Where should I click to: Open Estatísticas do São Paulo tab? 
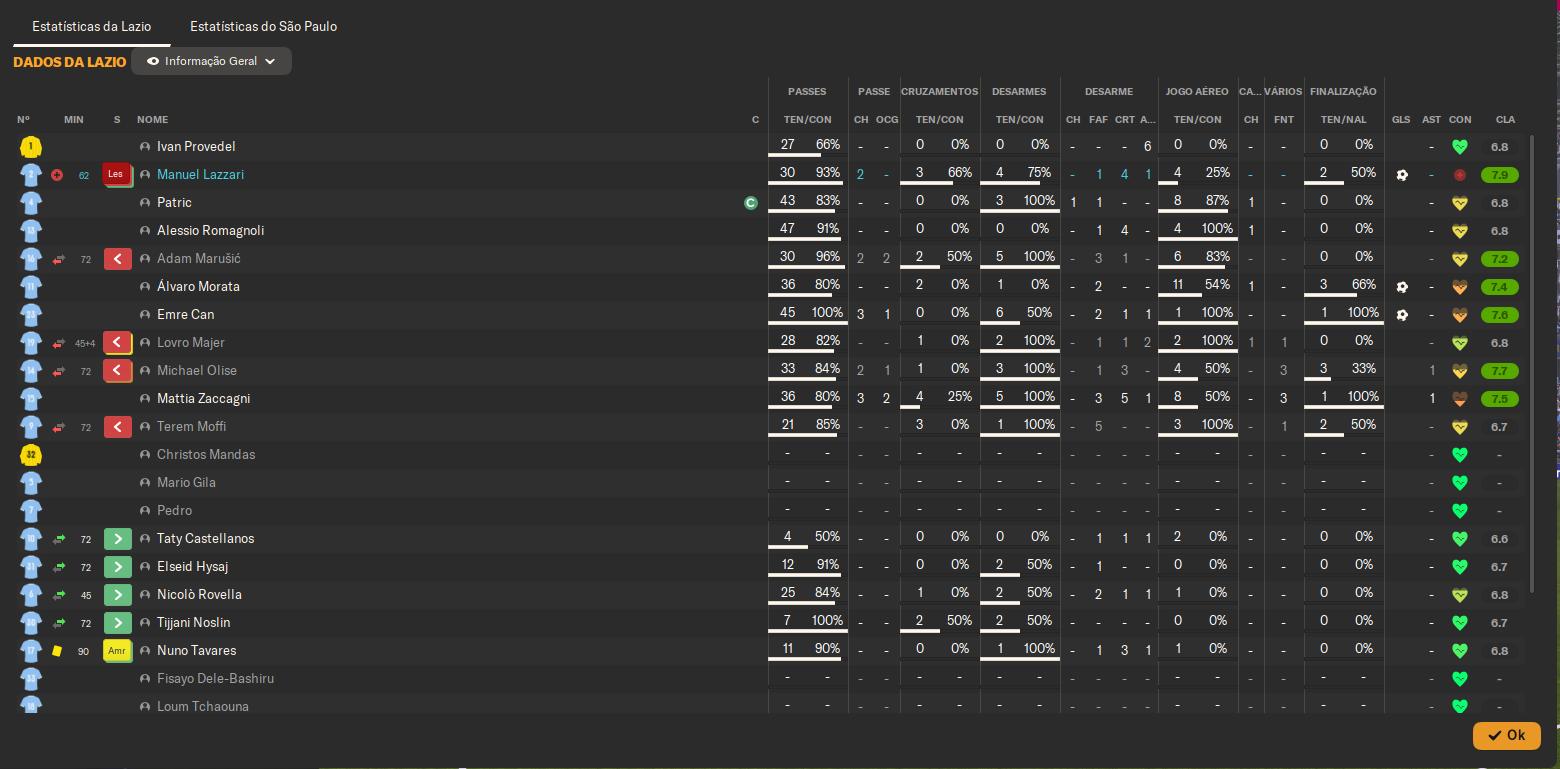pos(264,26)
